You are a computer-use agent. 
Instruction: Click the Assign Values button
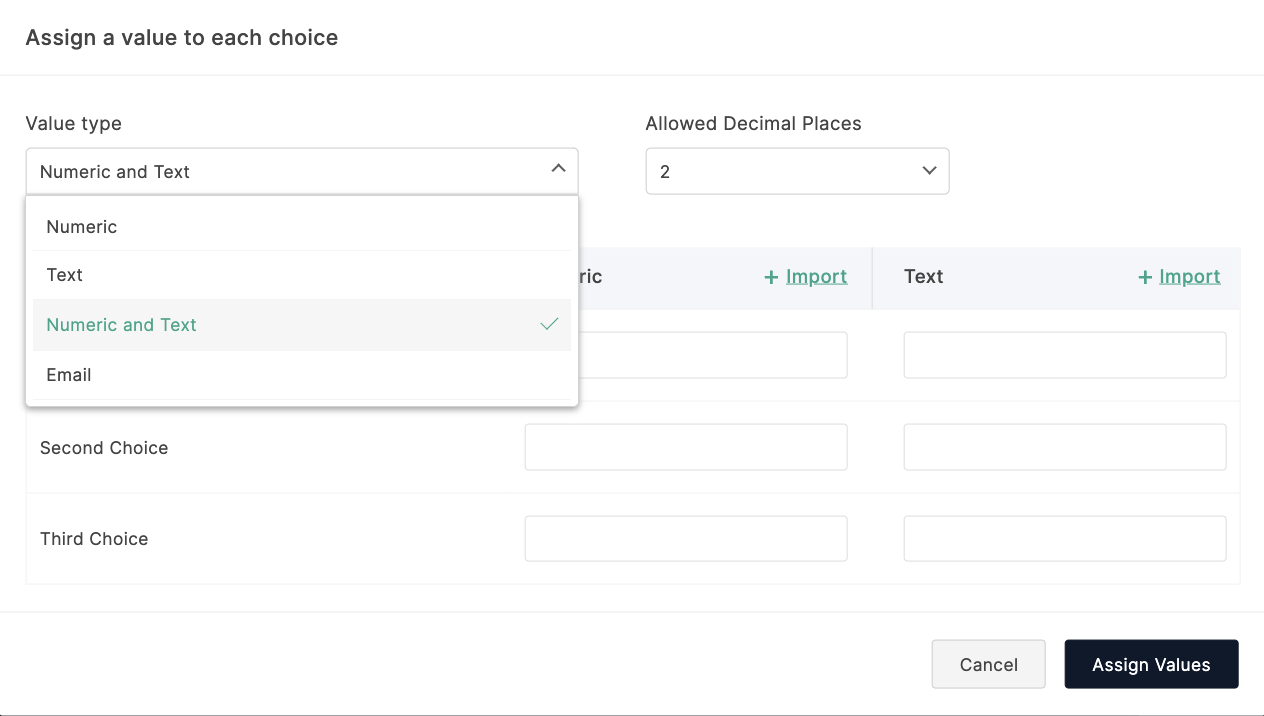pyautogui.click(x=1151, y=665)
